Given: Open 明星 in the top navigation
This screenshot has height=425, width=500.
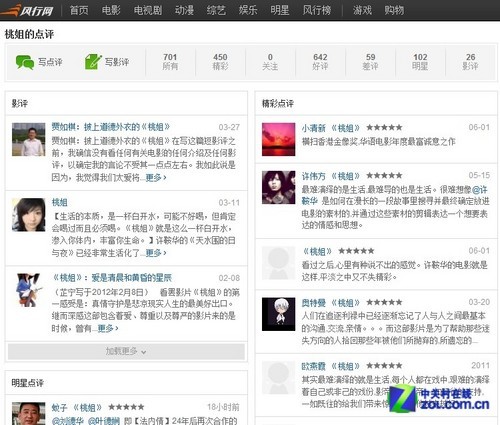Looking at the screenshot, I should (x=280, y=10).
